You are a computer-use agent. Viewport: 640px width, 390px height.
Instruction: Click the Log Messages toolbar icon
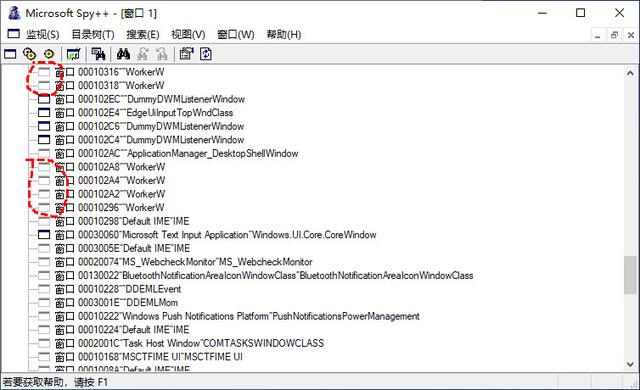[73, 54]
